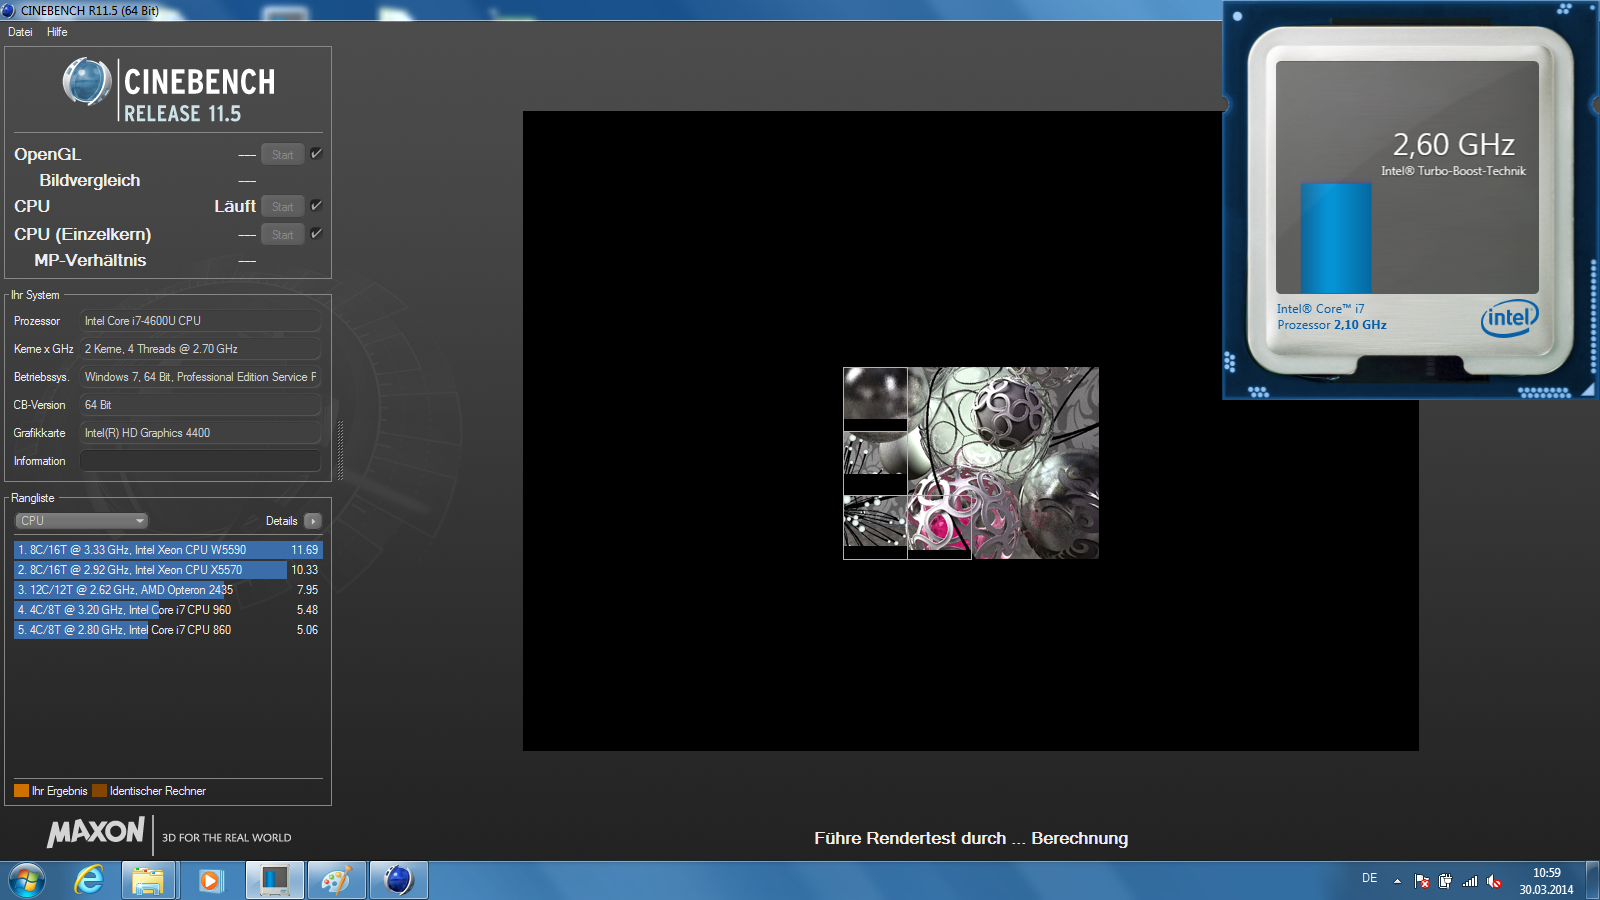Click the left panel vertical scroll grip
Image resolution: width=1600 pixels, height=900 pixels.
340,450
